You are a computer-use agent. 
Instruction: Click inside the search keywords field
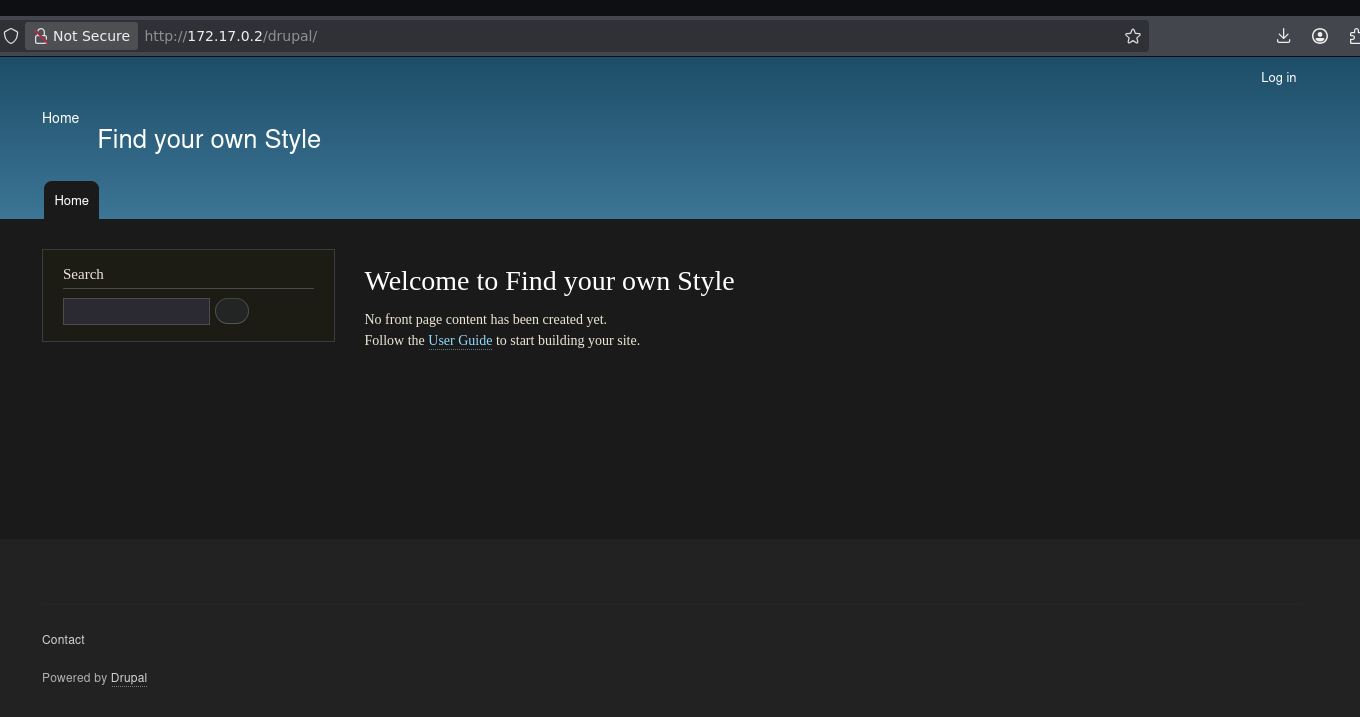[x=136, y=311]
